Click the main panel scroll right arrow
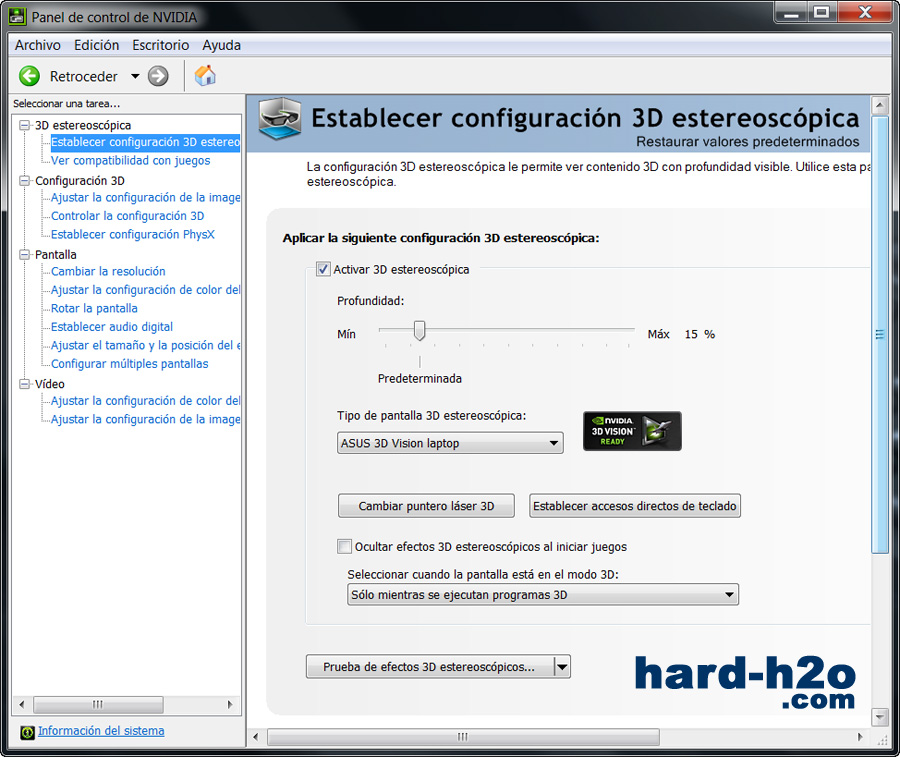The width and height of the screenshot is (900, 757). click(x=860, y=737)
